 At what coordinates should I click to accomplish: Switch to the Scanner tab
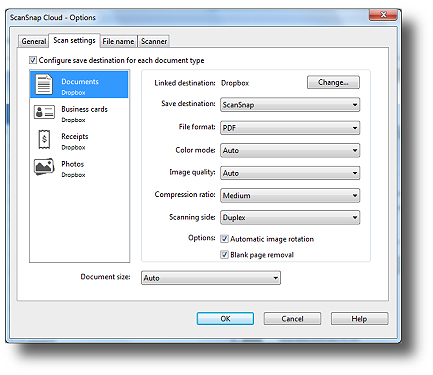(154, 41)
